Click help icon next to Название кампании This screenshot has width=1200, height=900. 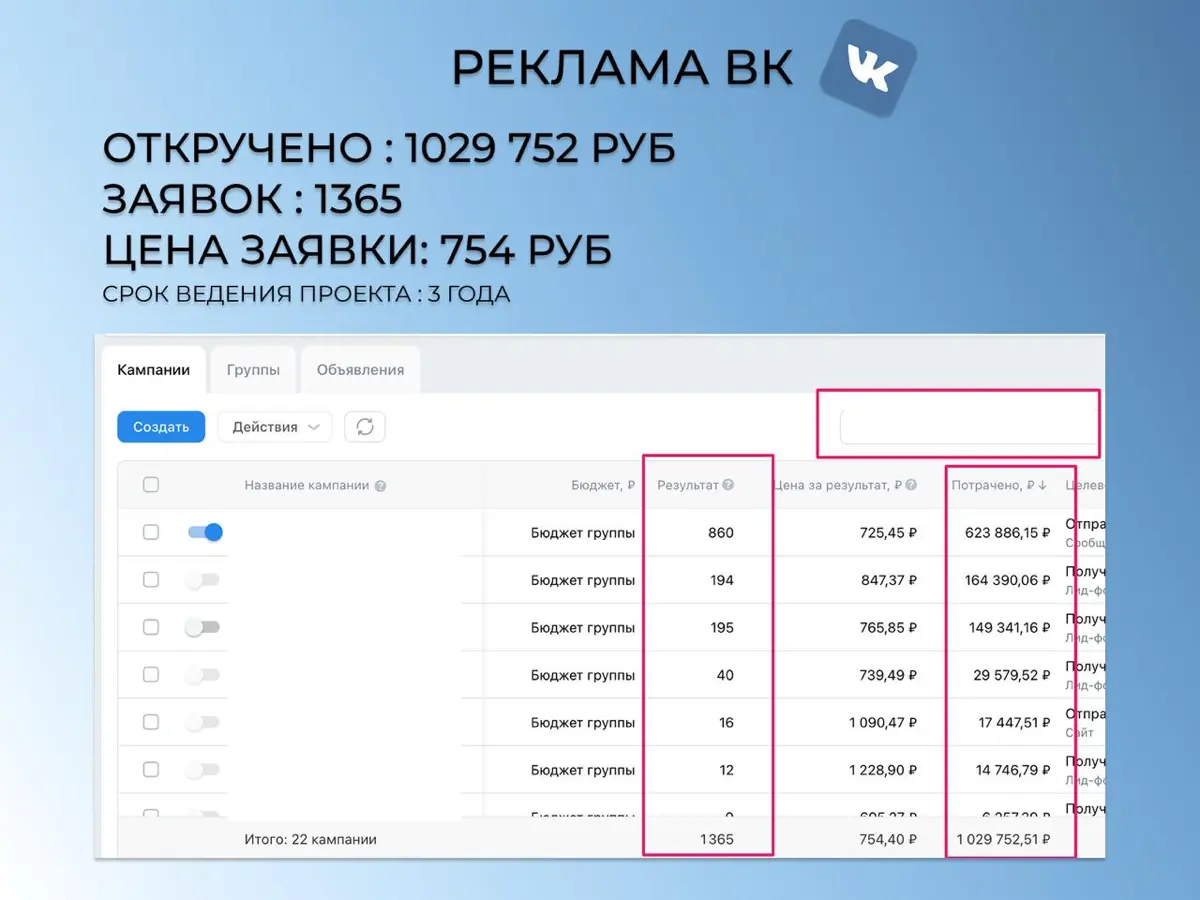coord(381,486)
